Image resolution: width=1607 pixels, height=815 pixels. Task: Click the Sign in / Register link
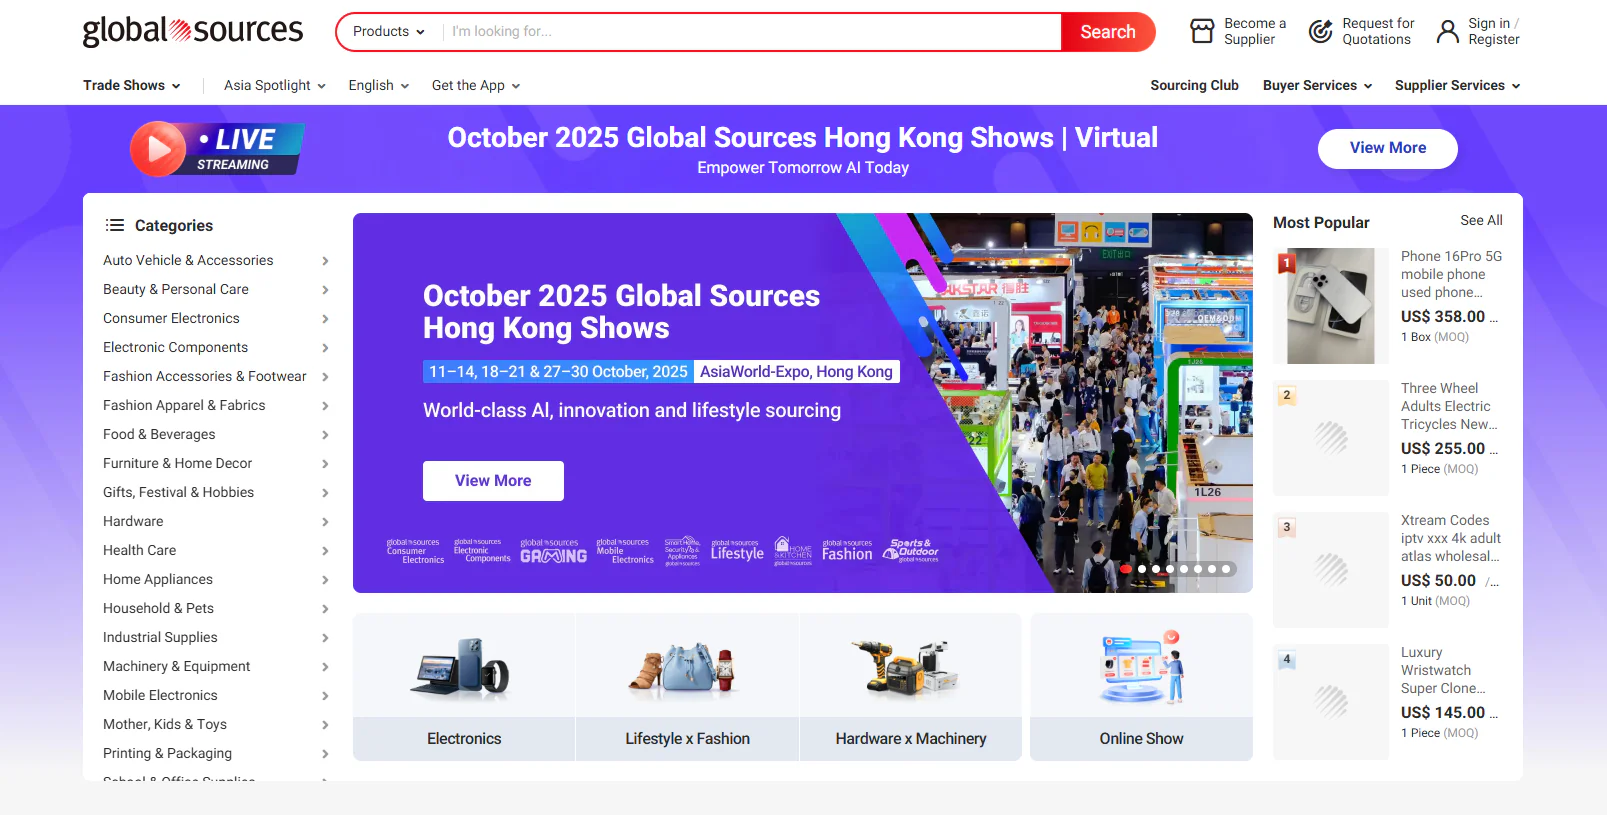click(1493, 32)
